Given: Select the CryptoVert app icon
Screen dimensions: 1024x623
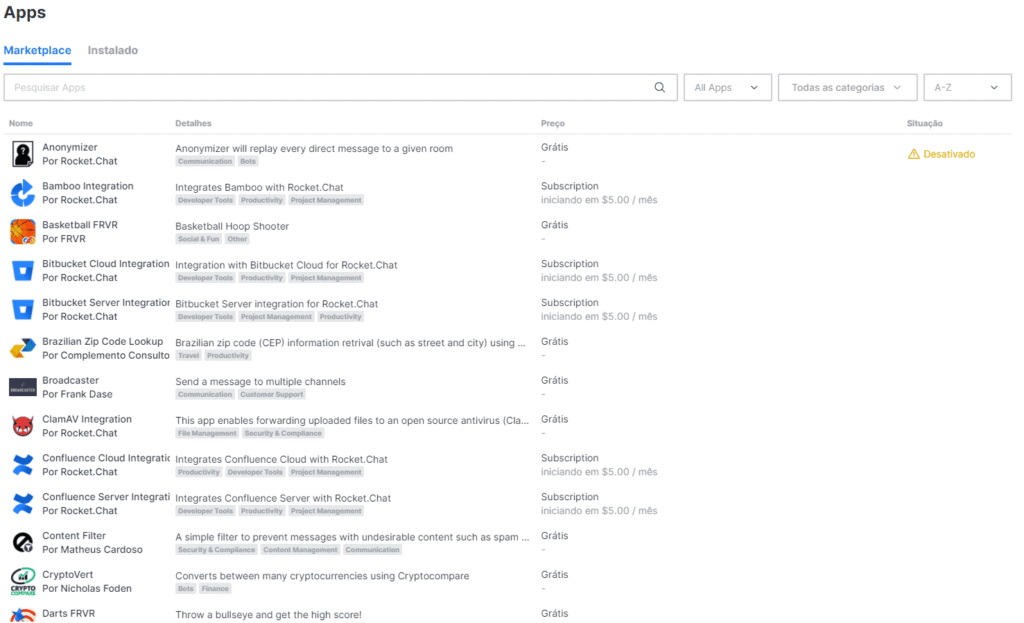Looking at the screenshot, I should (23, 581).
